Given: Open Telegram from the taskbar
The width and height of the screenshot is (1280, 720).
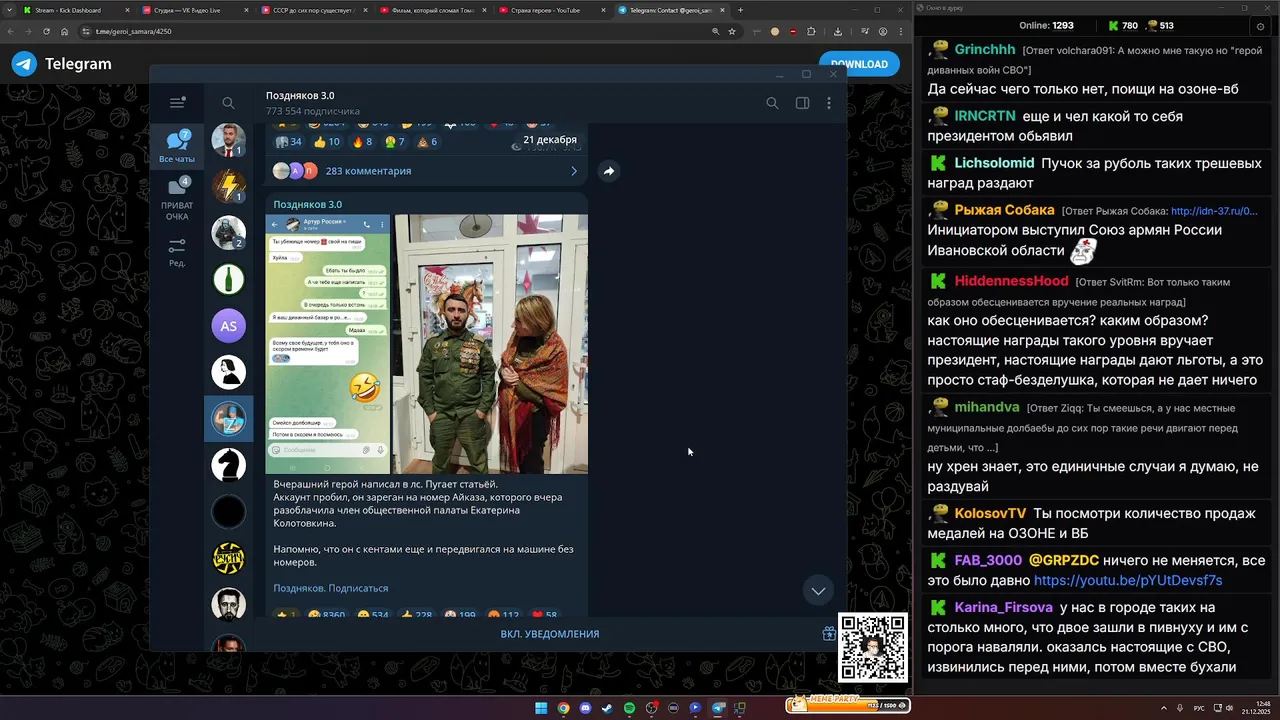Looking at the screenshot, I should point(717,708).
